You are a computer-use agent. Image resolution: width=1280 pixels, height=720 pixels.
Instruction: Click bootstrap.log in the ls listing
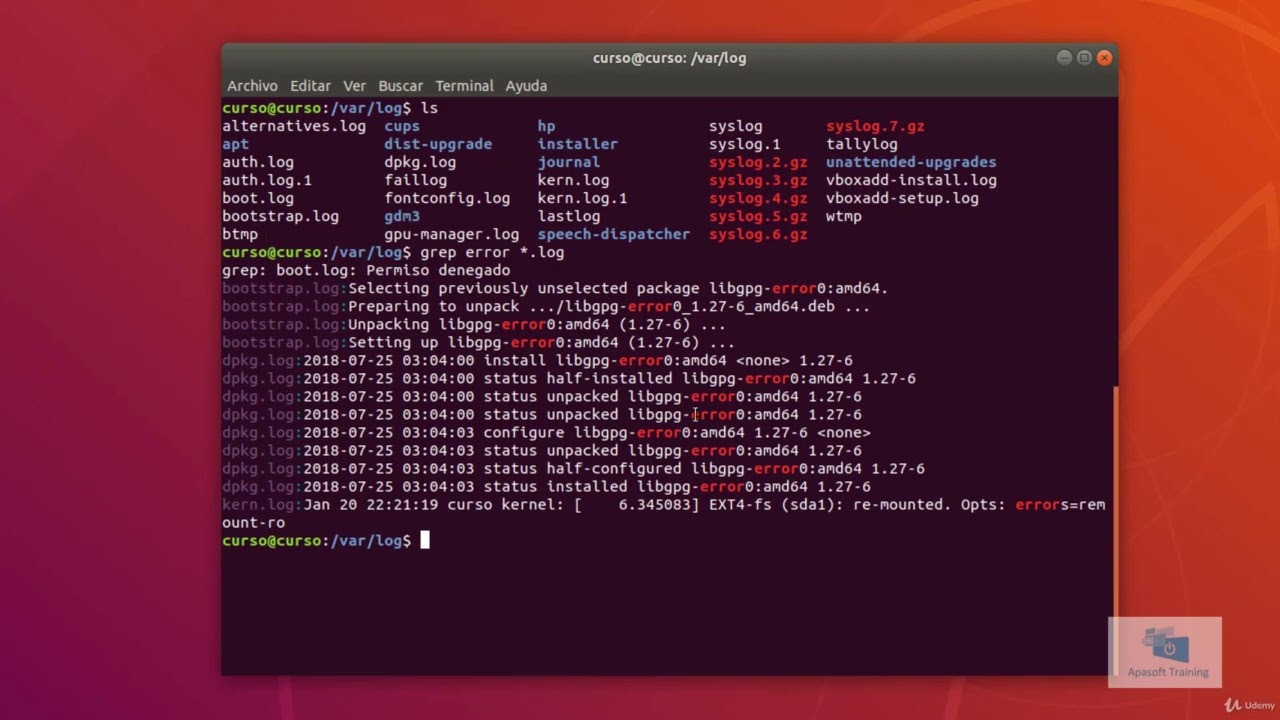280,216
